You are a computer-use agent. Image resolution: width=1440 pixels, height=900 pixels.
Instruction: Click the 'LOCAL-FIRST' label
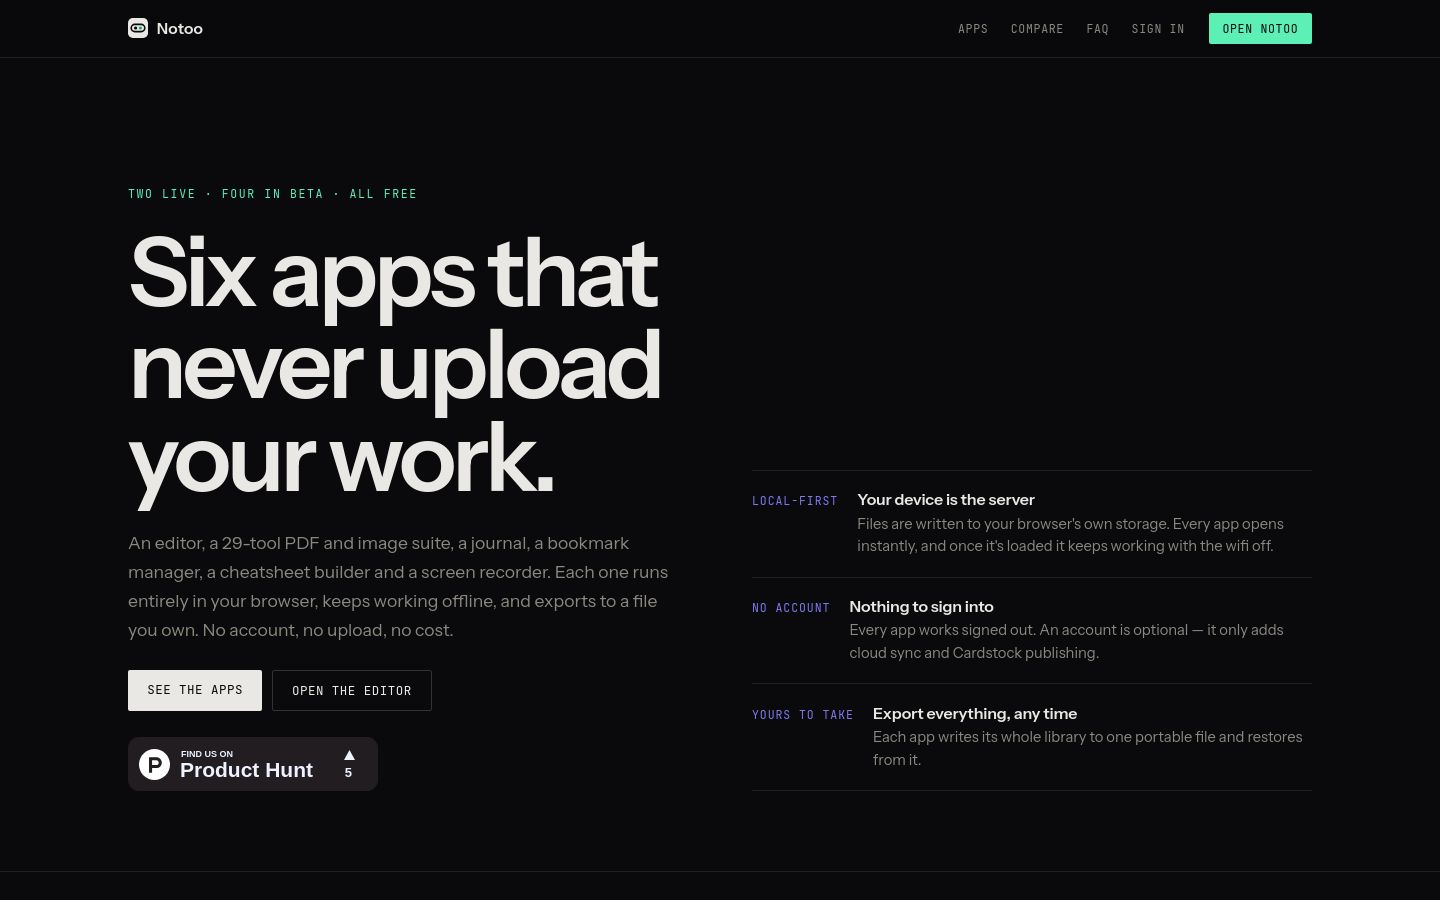pos(795,501)
